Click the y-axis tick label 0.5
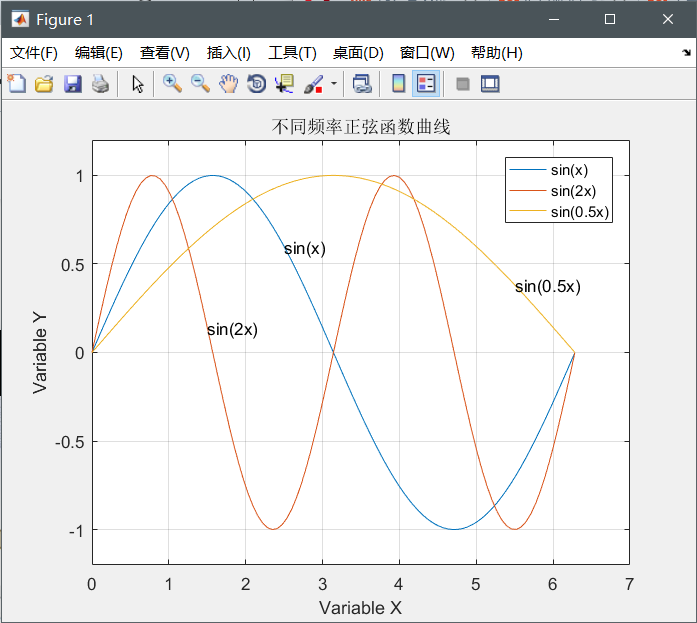This screenshot has width=697, height=623. click(72, 265)
